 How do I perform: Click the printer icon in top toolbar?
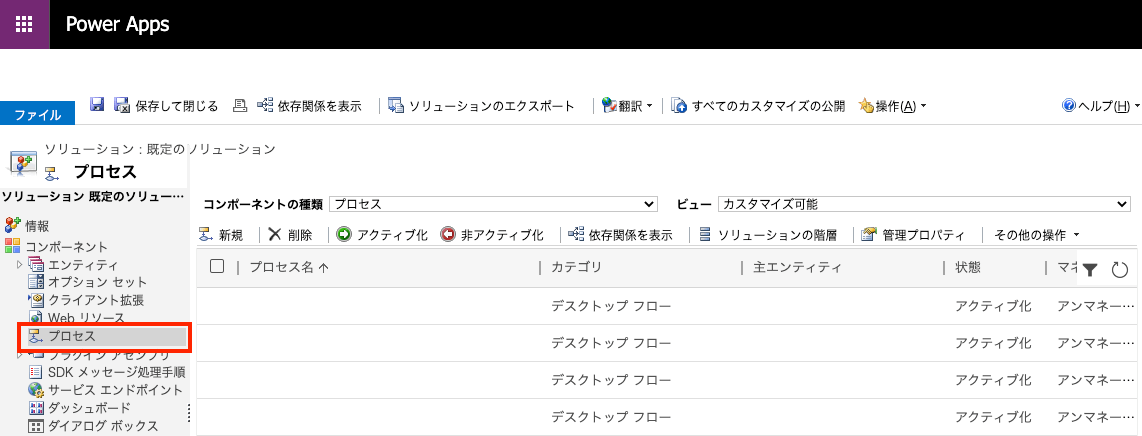click(240, 106)
